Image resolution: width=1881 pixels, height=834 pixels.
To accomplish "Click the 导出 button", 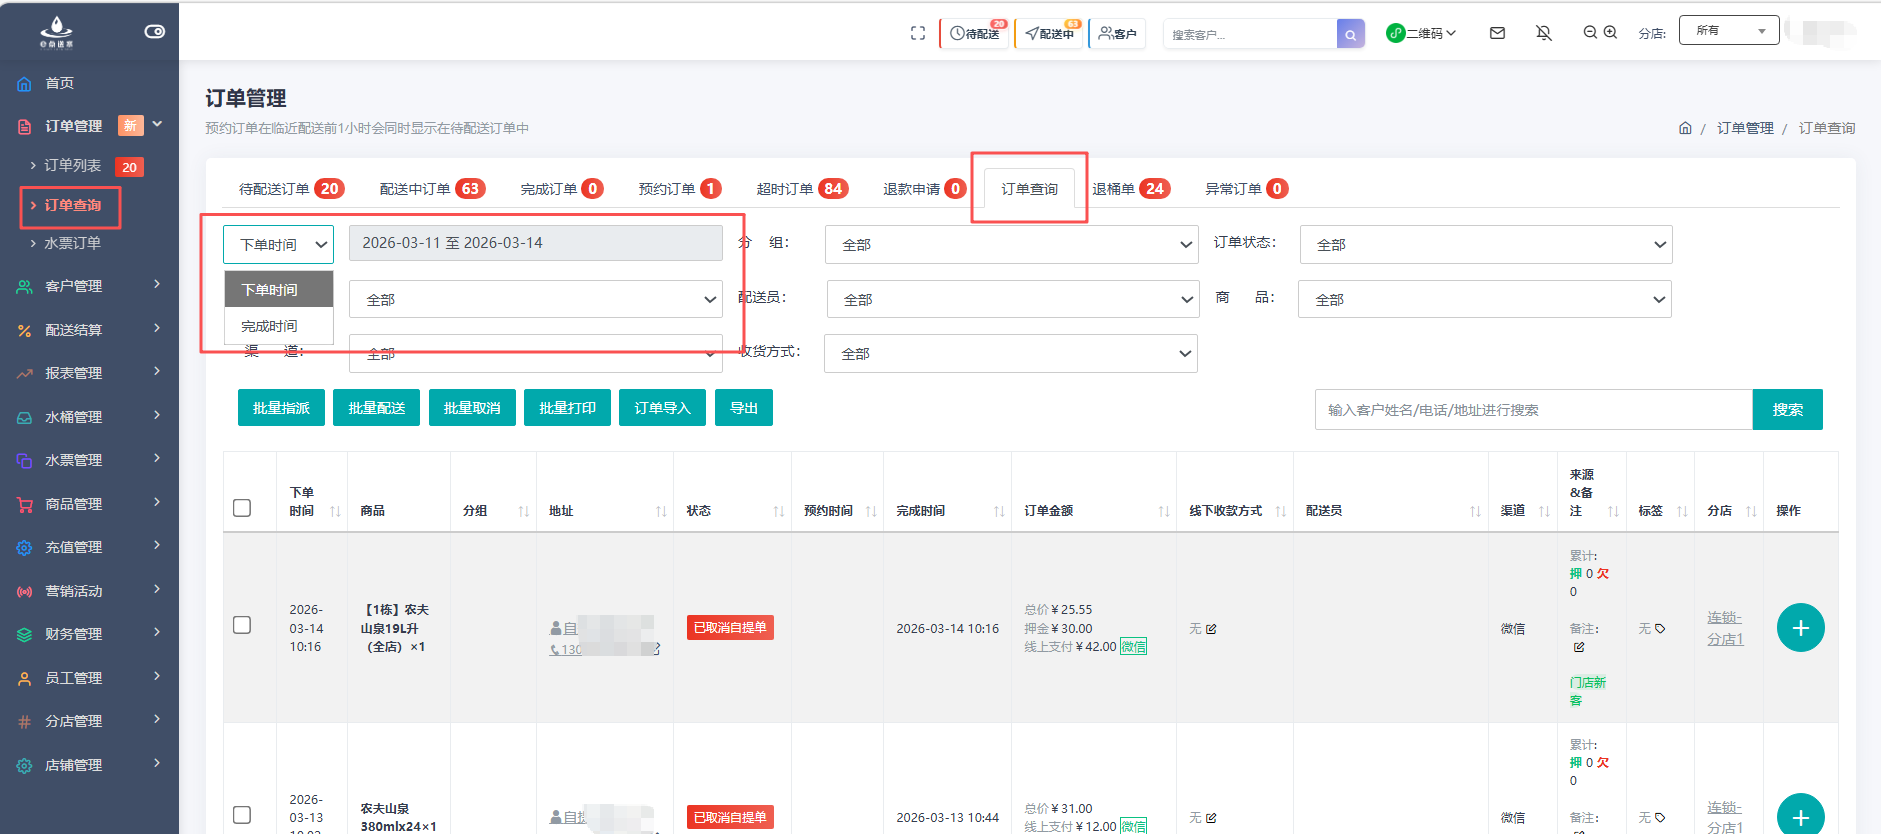I will click(743, 408).
